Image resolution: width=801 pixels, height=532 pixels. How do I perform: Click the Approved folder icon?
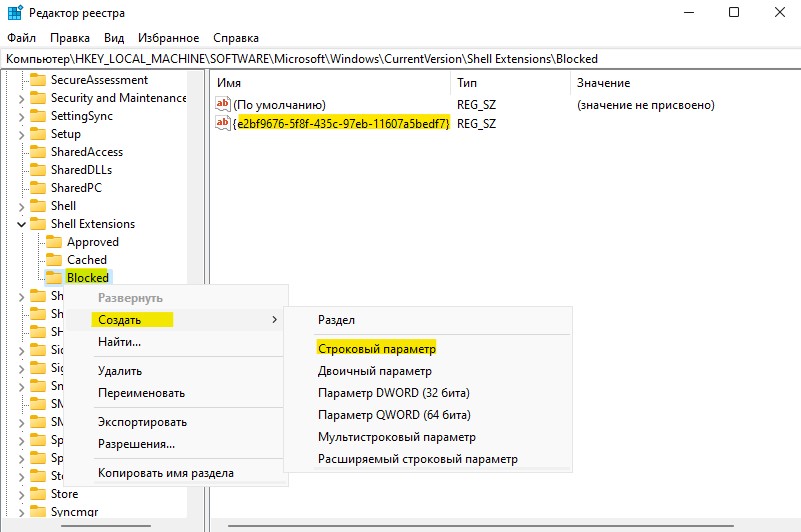[x=54, y=242]
